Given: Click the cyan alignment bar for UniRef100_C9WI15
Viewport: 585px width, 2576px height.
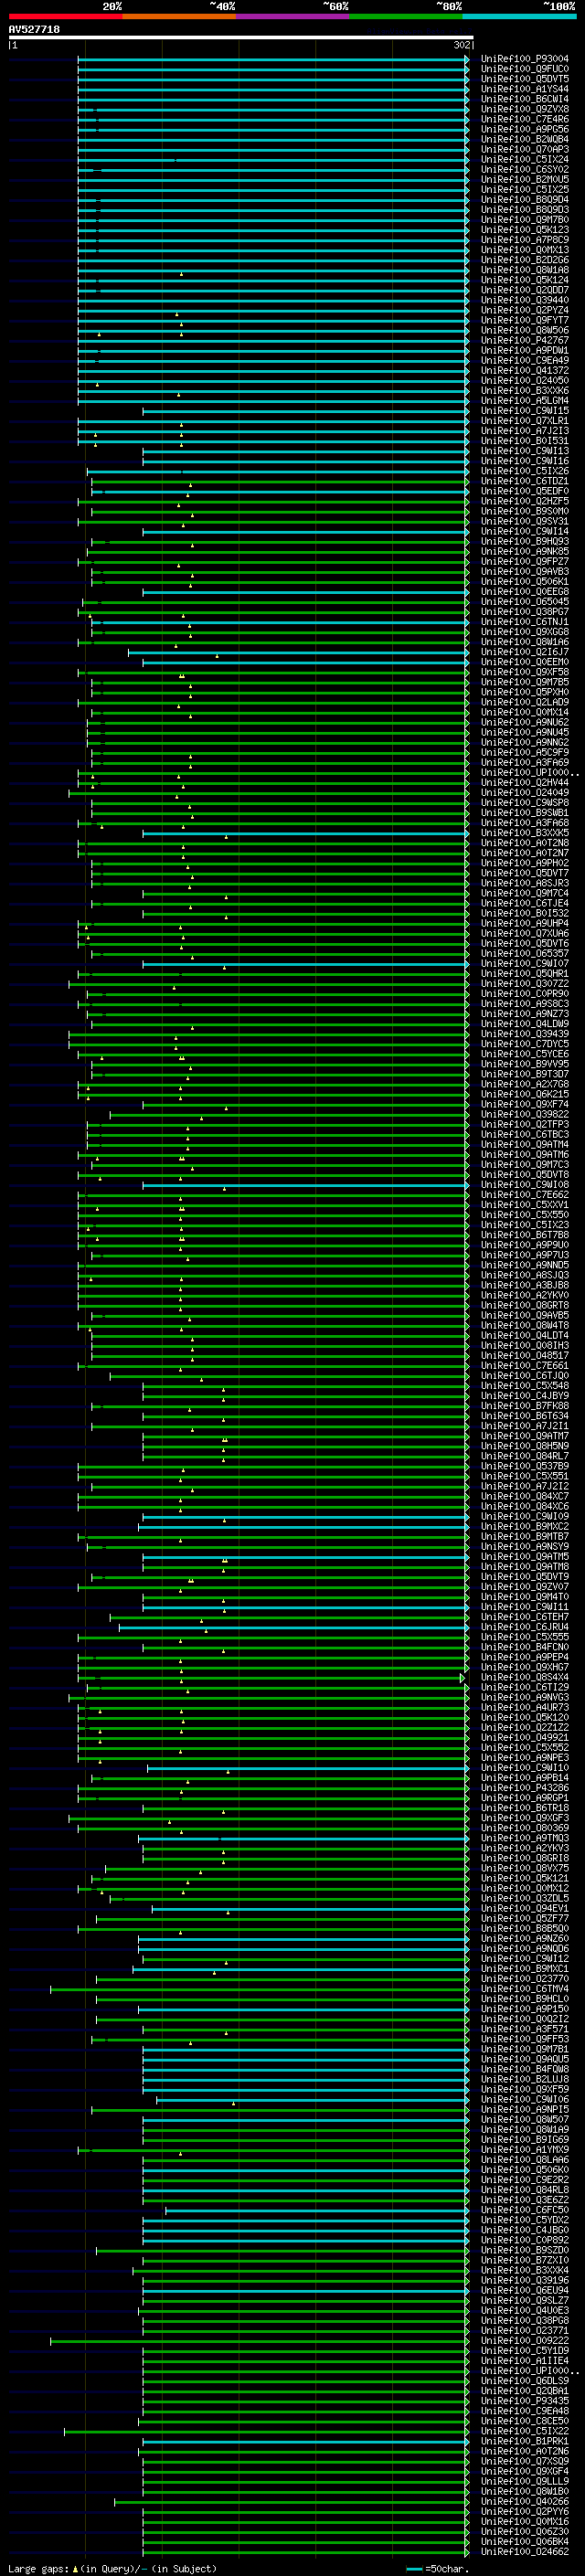Looking at the screenshot, I should click(305, 411).
